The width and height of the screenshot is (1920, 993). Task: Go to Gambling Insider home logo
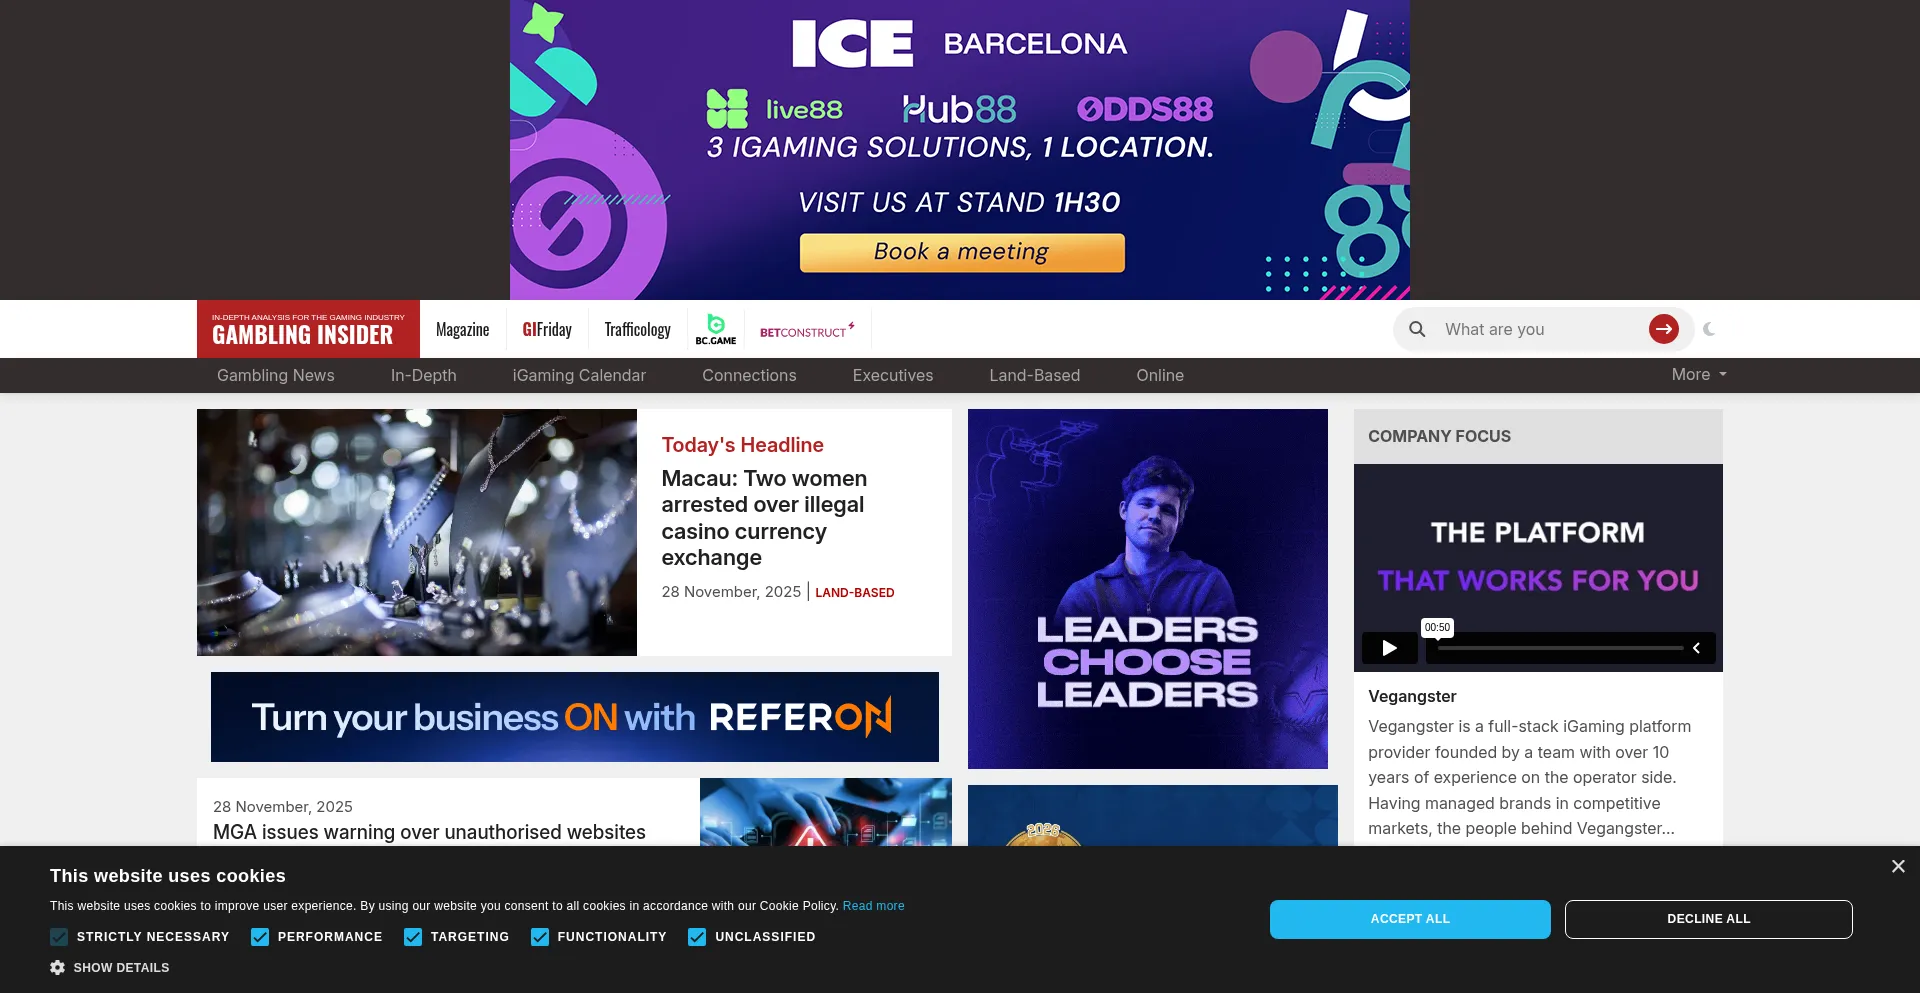point(308,329)
